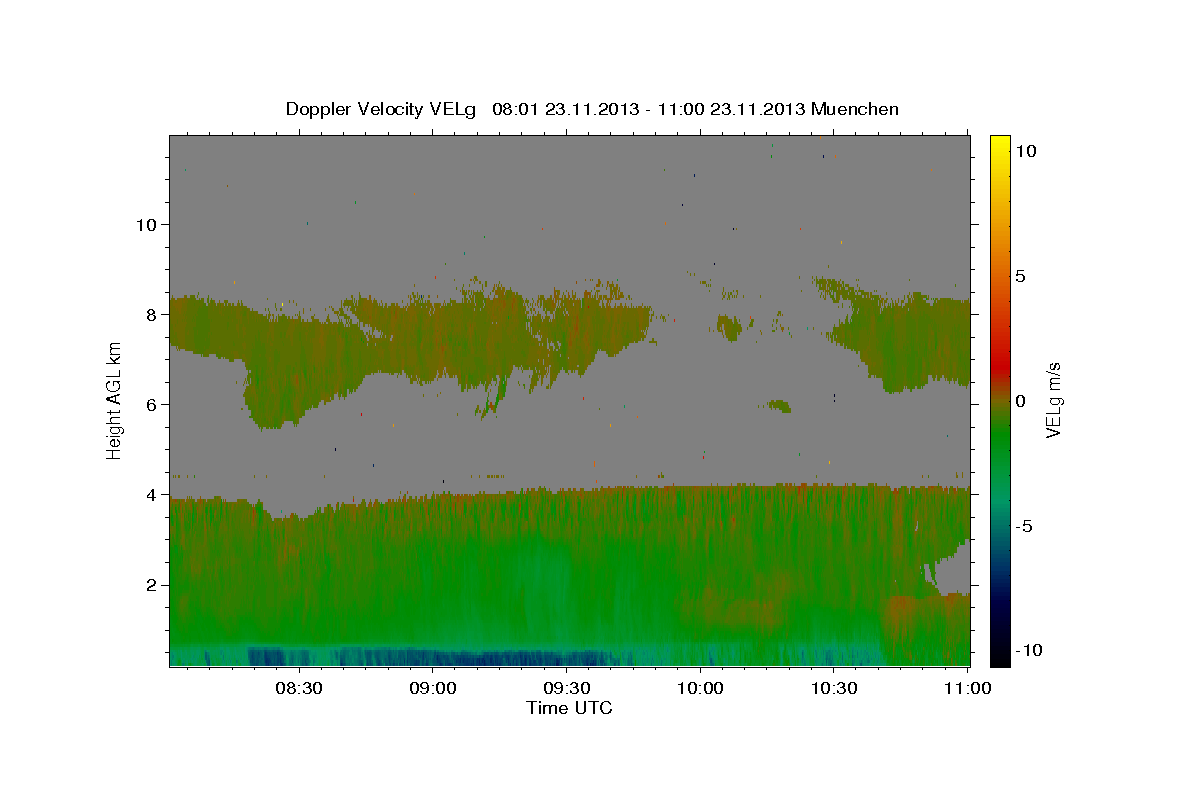Click the '10:30' time axis label
This screenshot has height=800, width=1200.
[x=834, y=688]
